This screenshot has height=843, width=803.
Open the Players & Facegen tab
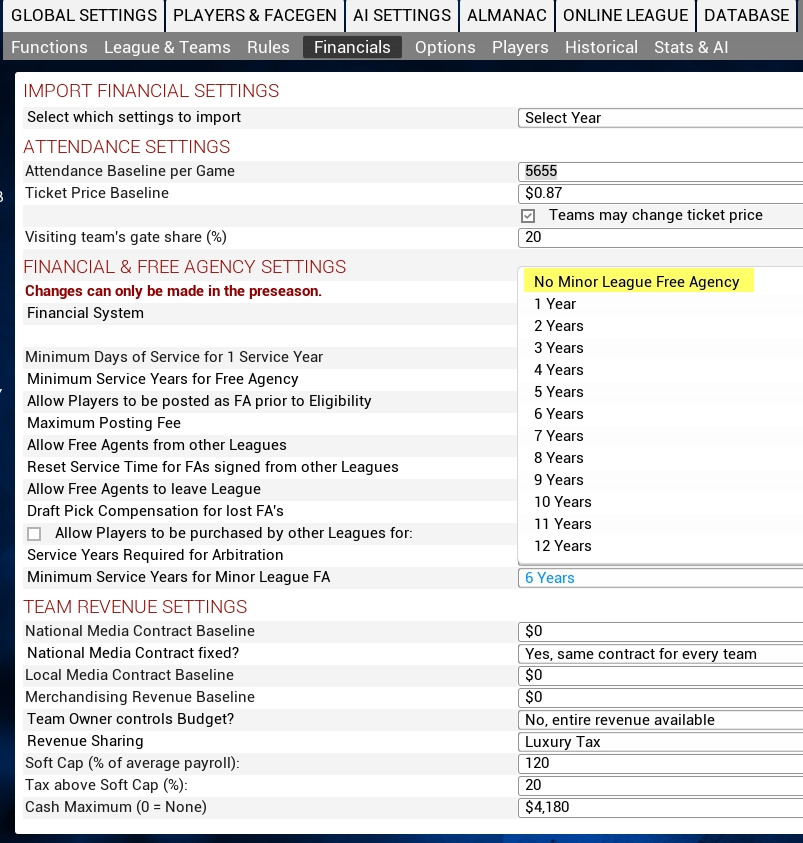pos(254,15)
